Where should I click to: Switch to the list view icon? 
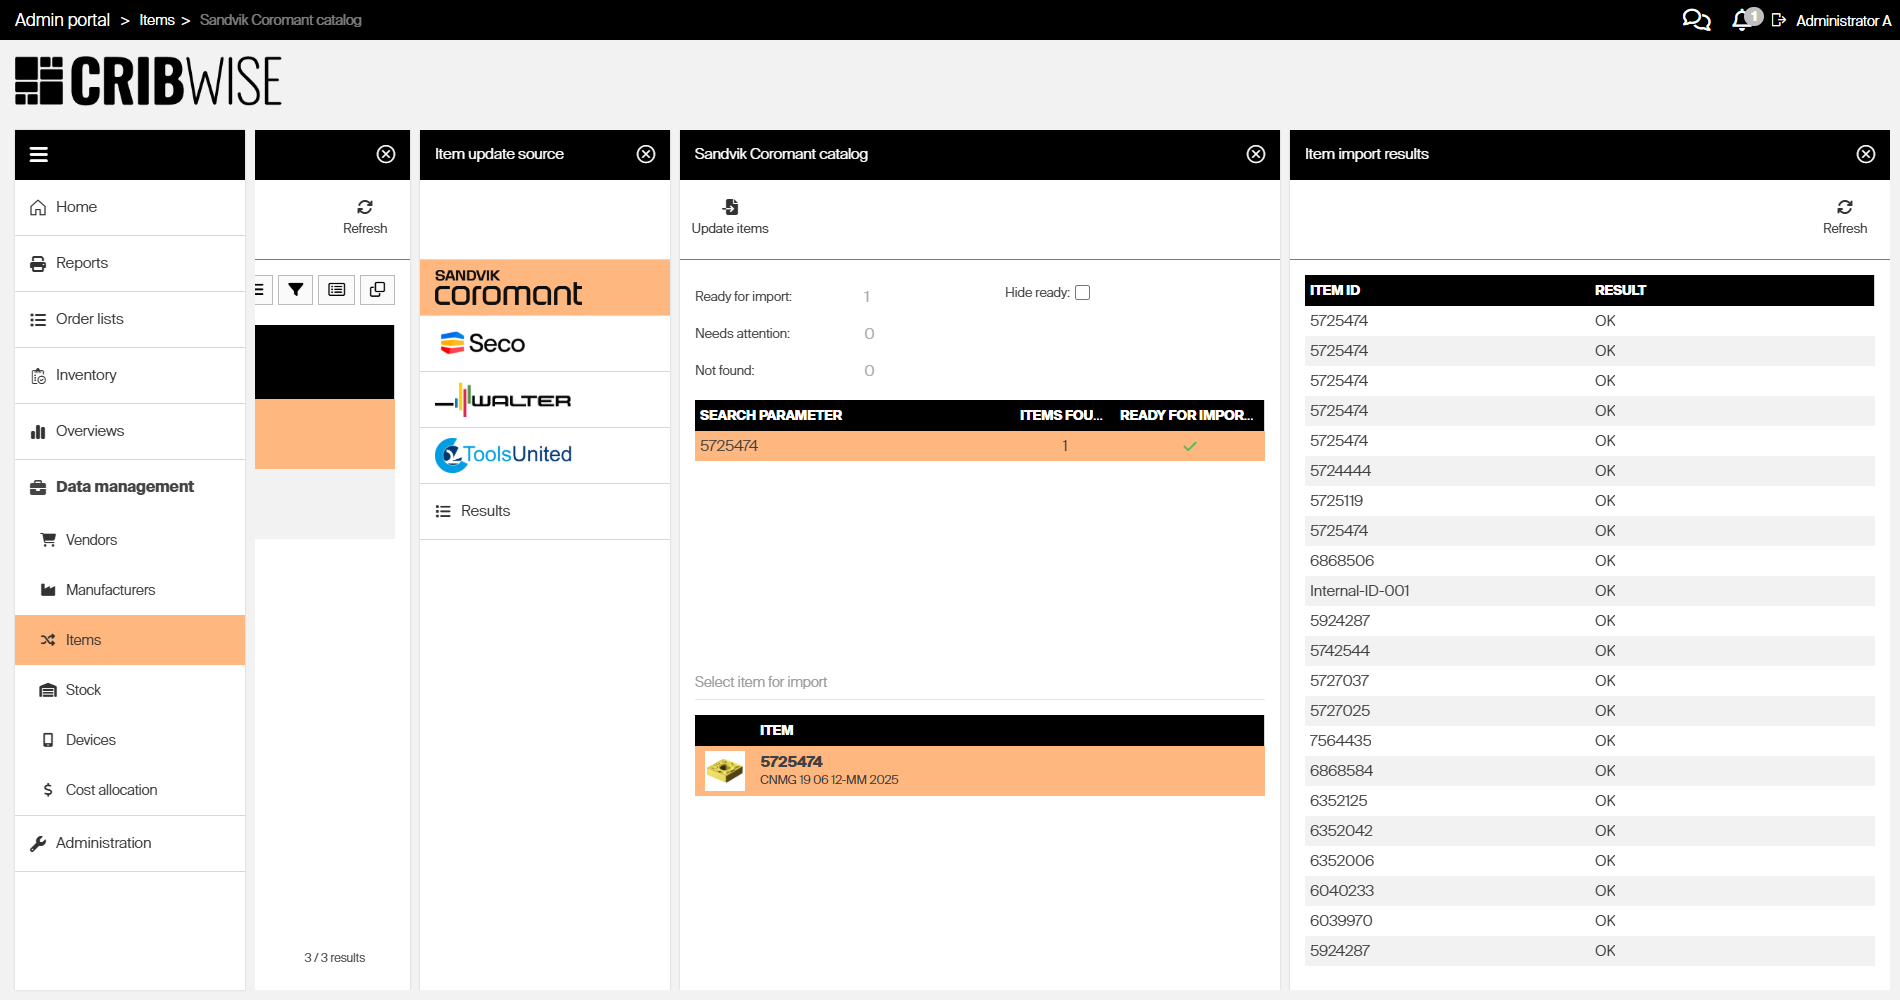337,290
